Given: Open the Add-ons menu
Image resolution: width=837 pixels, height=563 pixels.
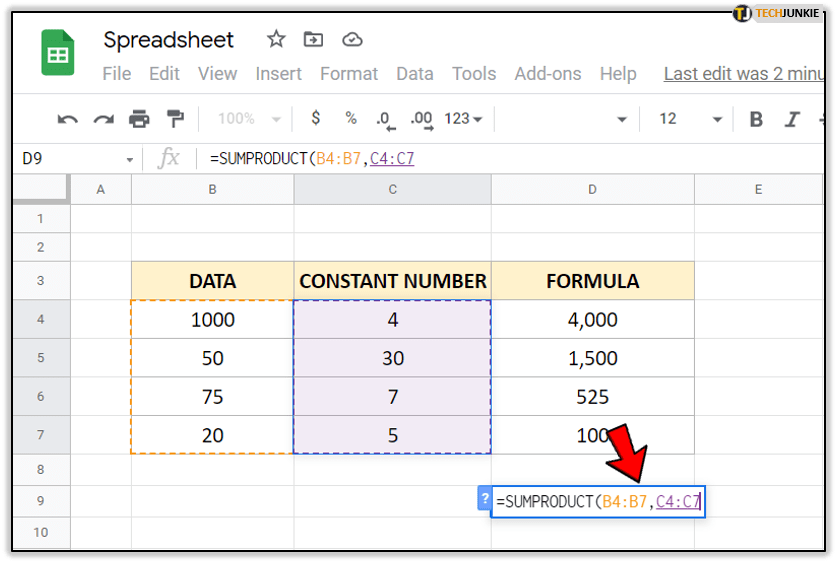Looking at the screenshot, I should pos(547,74).
